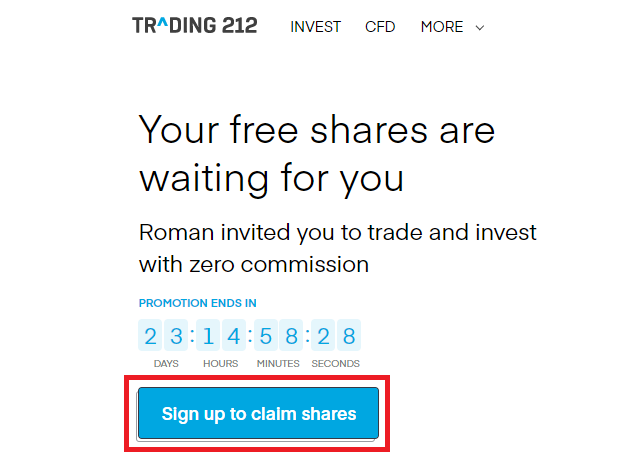Open the CFD menu item
Image resolution: width=618 pixels, height=463 pixels.
380,27
